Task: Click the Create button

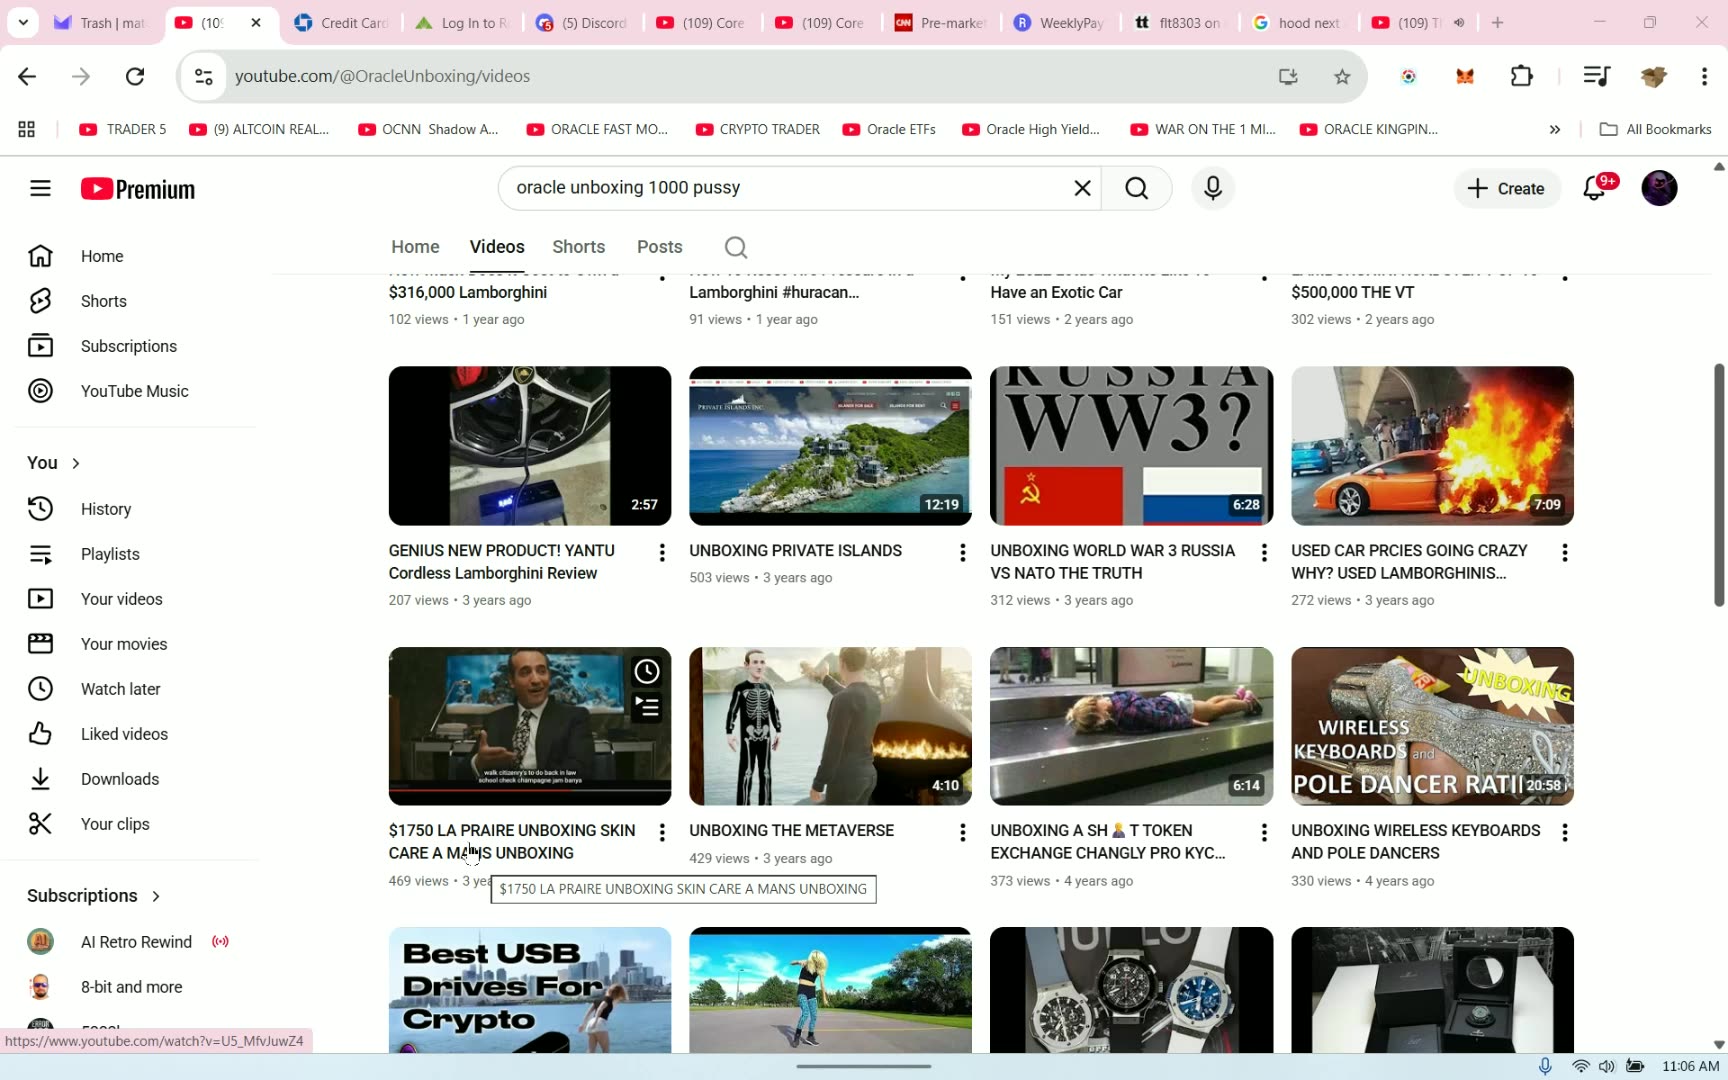Action: click(x=1506, y=188)
